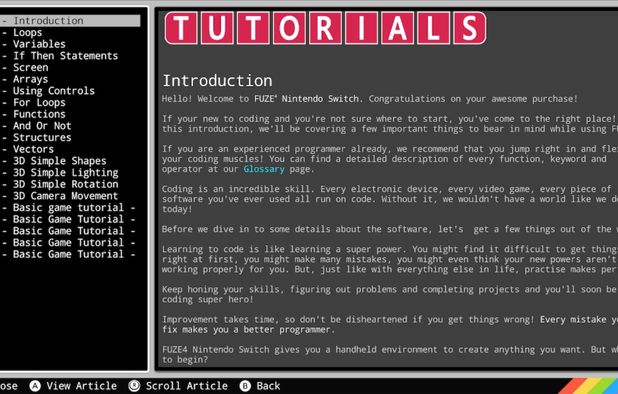Open the 3D Simple Rotation tutorial
This screenshot has height=394, width=618.
(x=65, y=184)
